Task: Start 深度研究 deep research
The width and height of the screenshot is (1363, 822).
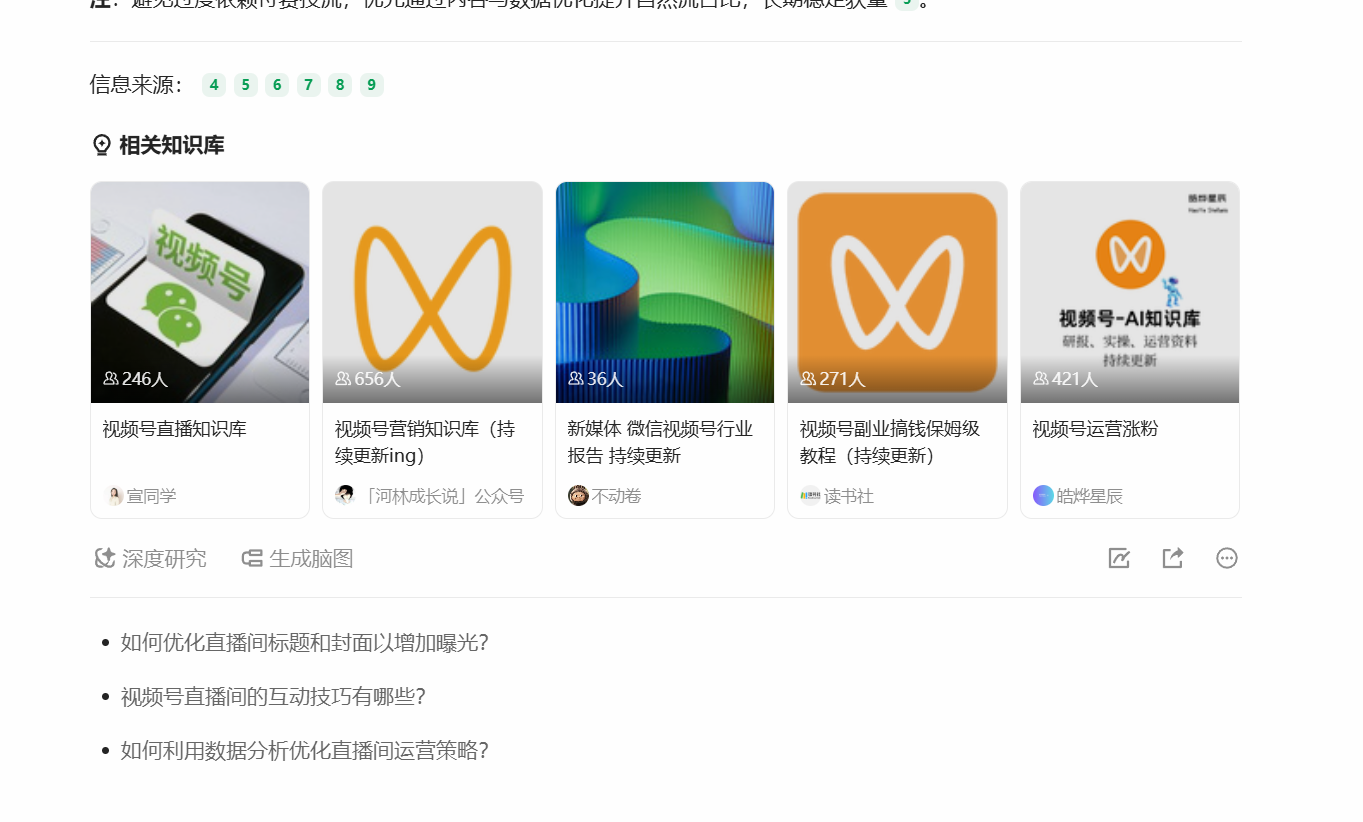Action: click(150, 558)
